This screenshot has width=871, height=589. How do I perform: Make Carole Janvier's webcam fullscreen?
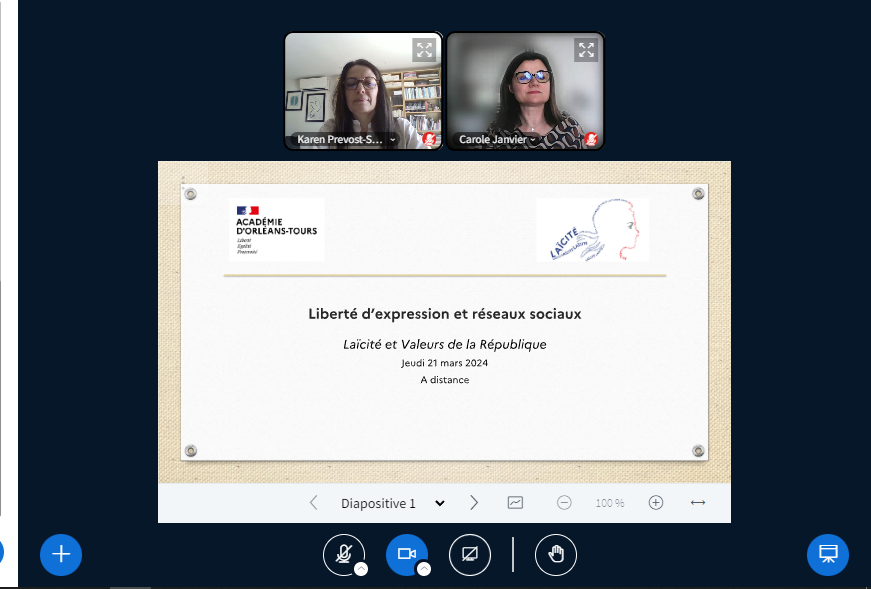tap(587, 48)
